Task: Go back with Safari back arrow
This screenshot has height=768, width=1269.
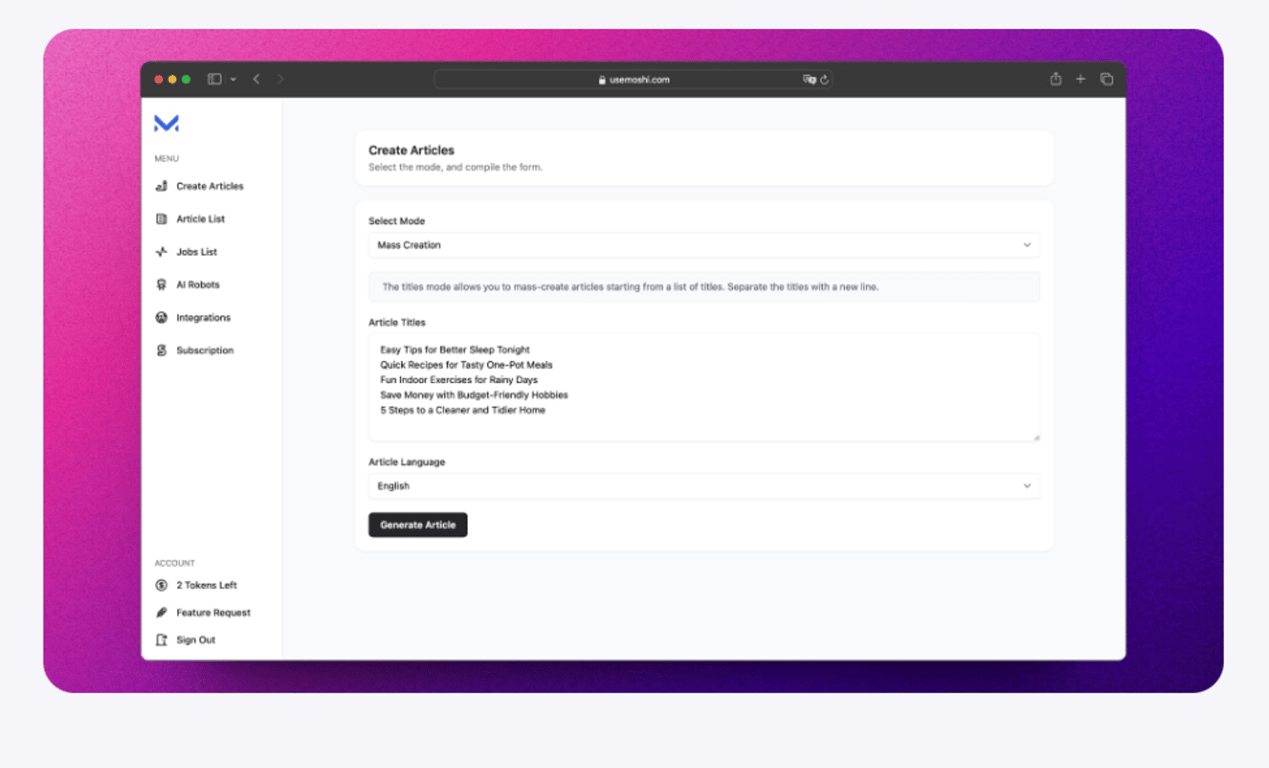Action: tap(256, 79)
